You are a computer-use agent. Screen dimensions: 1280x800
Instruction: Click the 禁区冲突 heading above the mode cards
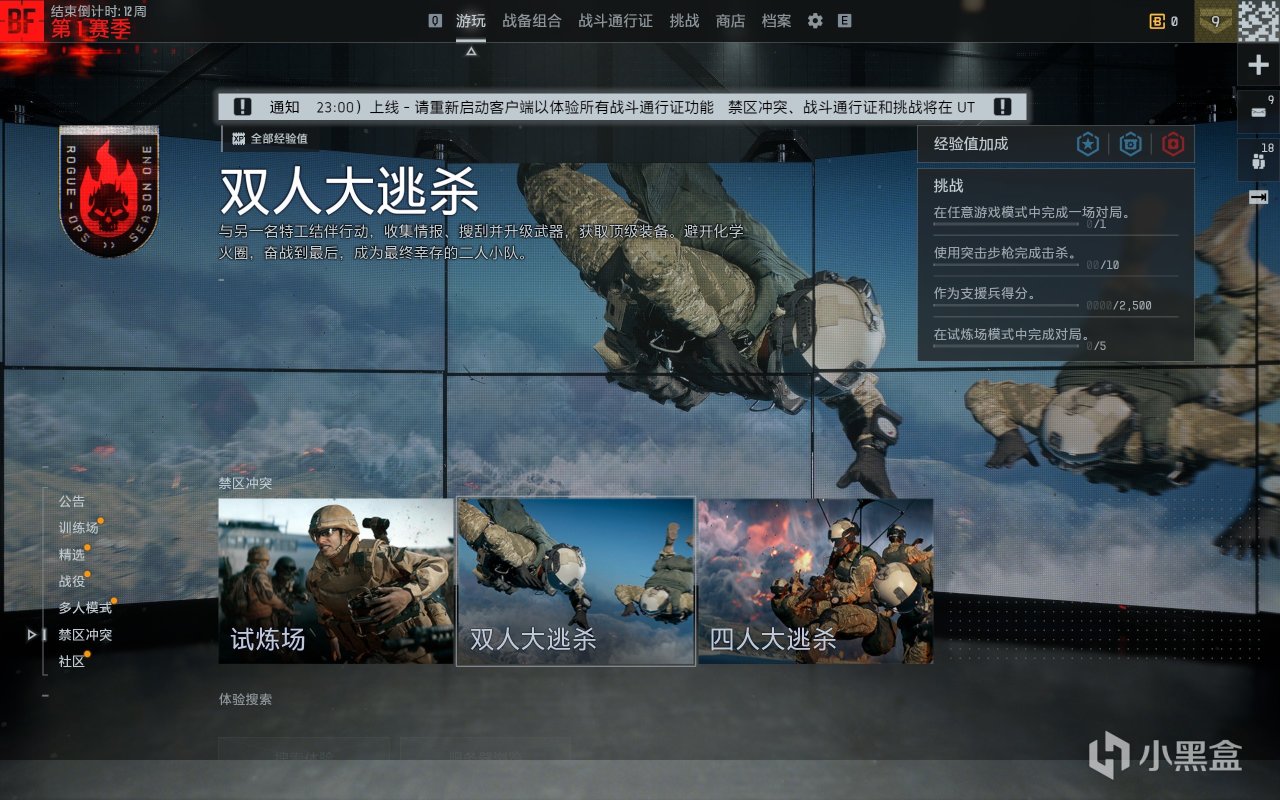coord(245,483)
